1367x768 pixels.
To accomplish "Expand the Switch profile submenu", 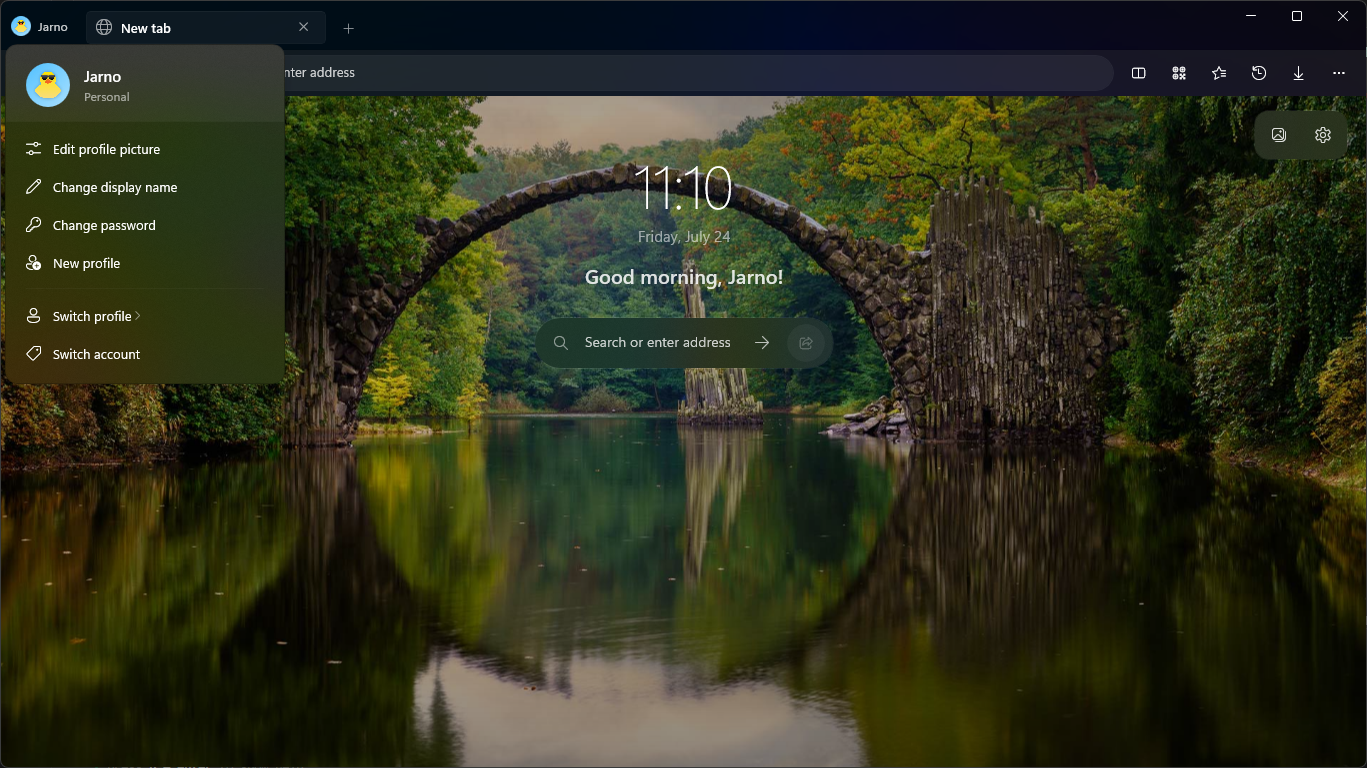I will click(145, 316).
